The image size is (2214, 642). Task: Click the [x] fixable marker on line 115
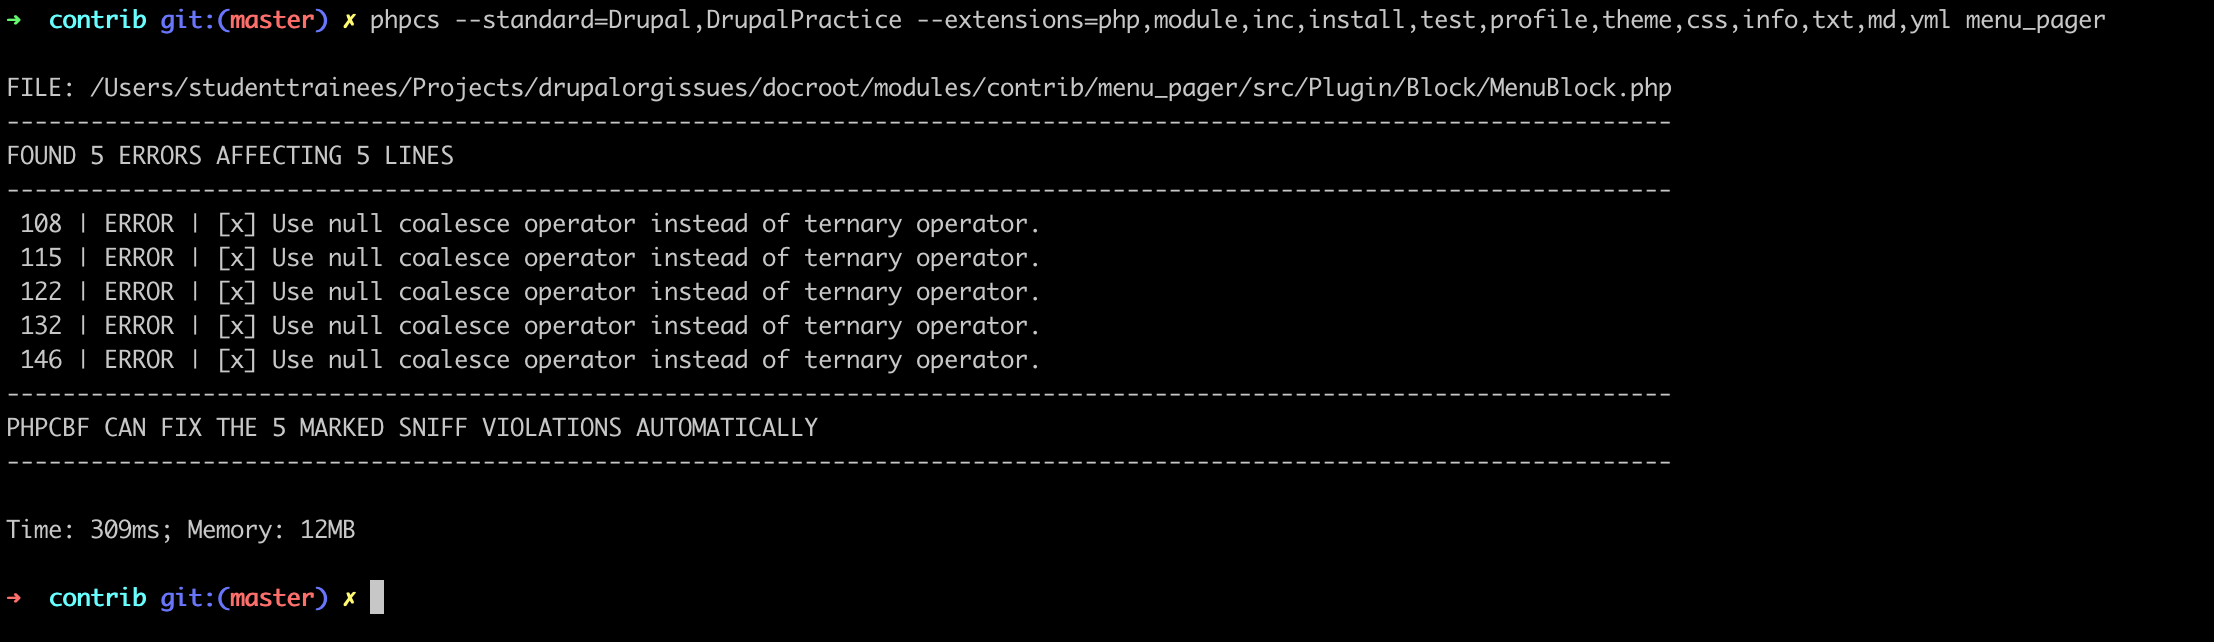tap(237, 258)
